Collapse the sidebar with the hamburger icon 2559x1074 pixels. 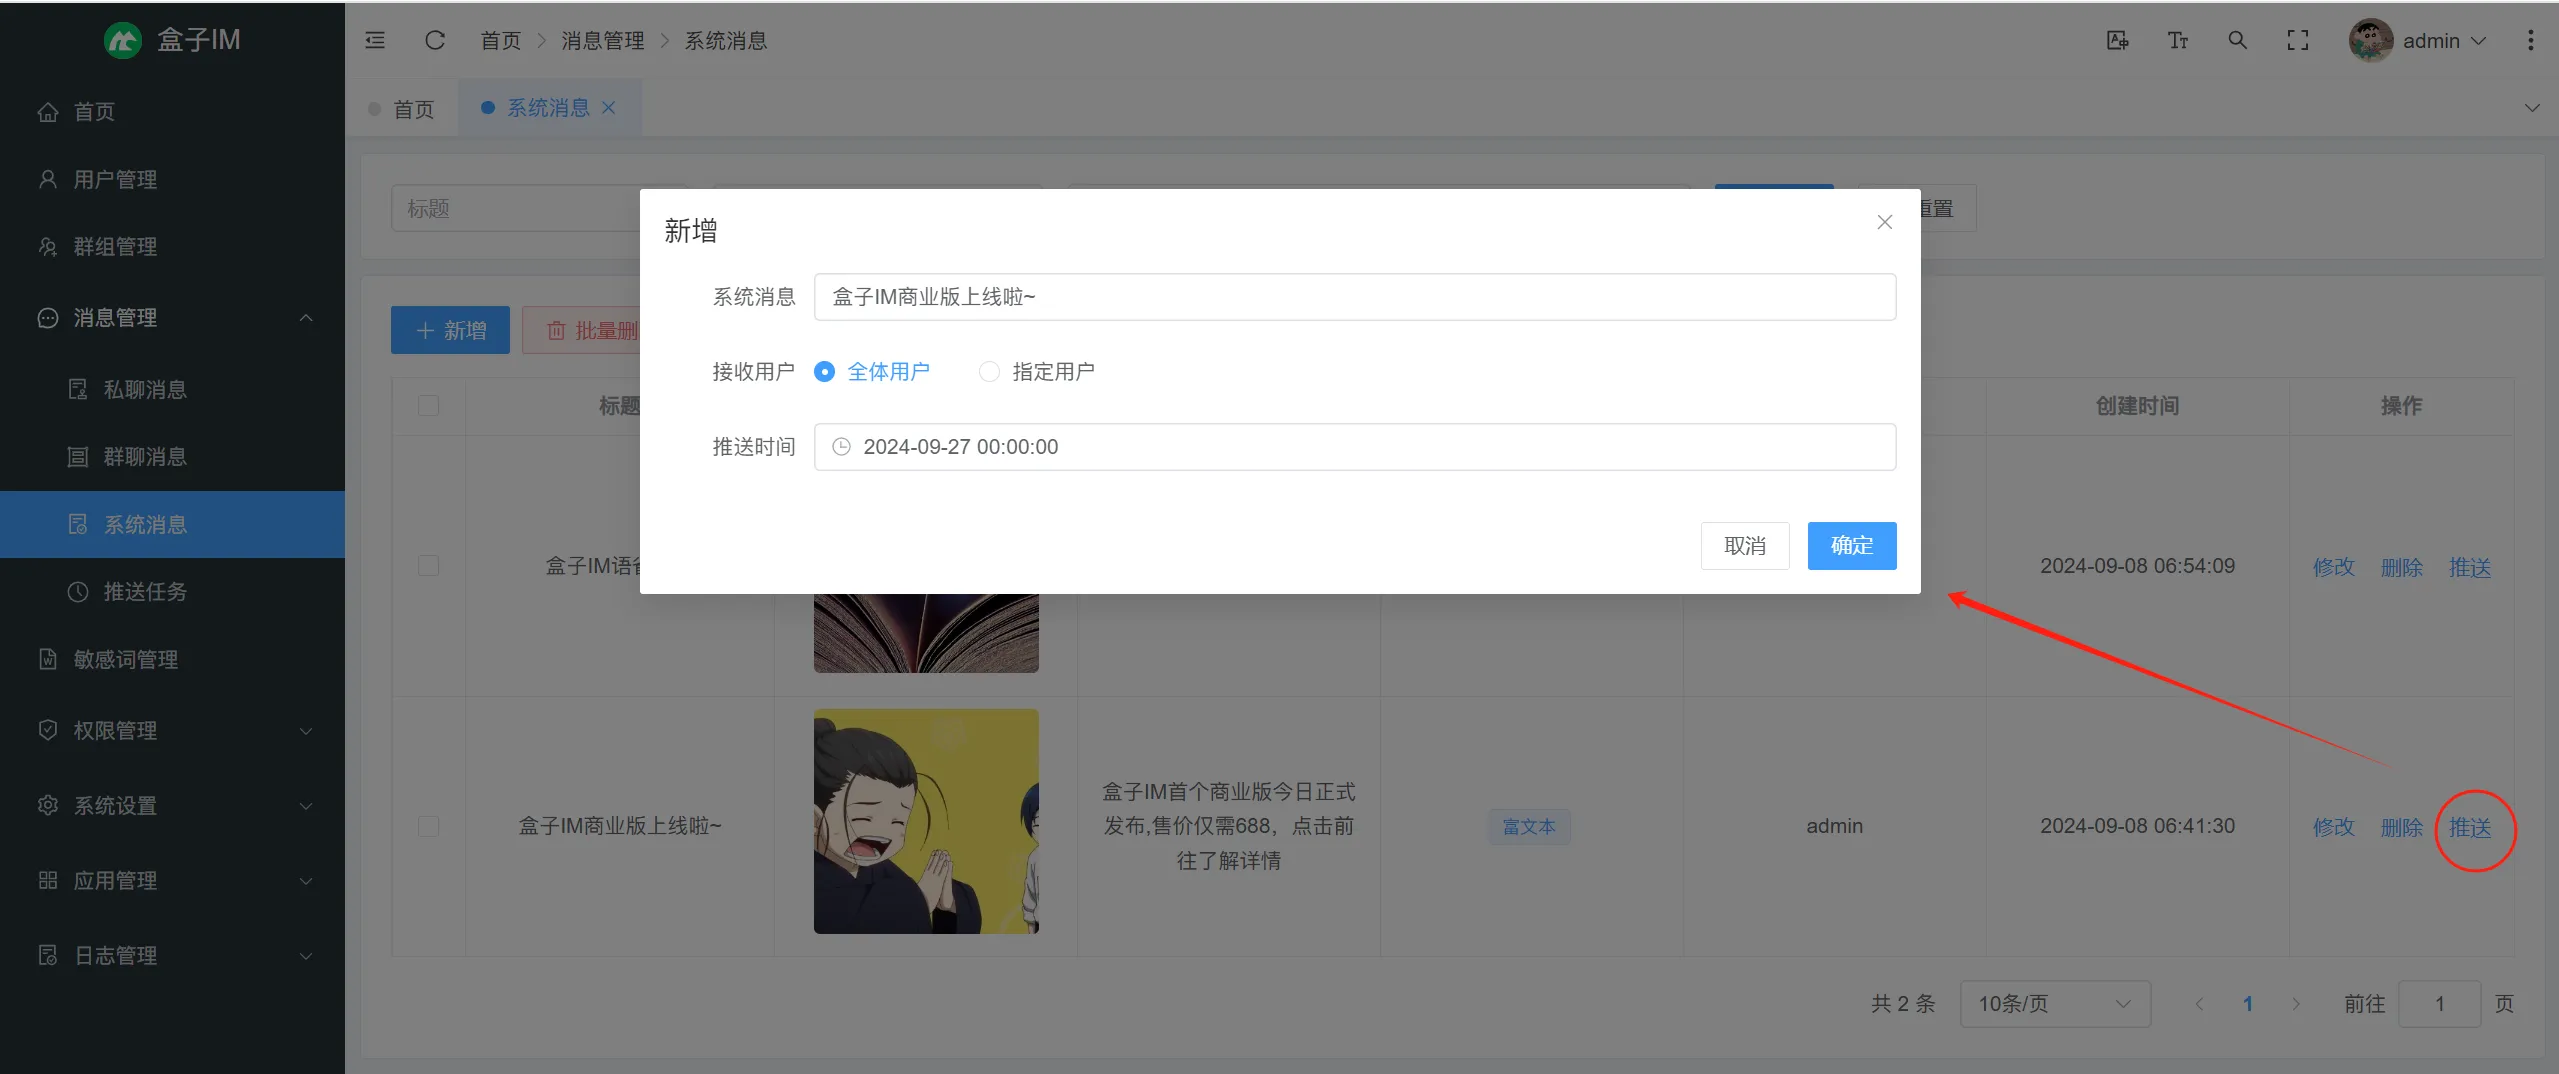(375, 40)
